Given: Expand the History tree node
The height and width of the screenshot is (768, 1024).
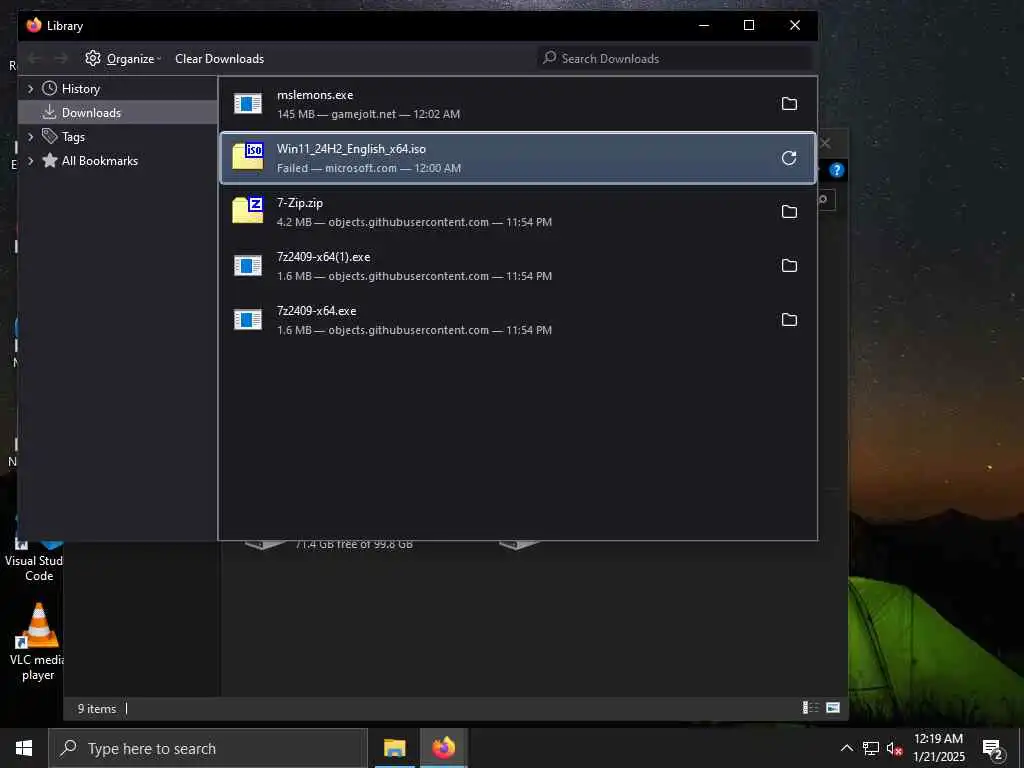Looking at the screenshot, I should pyautogui.click(x=30, y=88).
